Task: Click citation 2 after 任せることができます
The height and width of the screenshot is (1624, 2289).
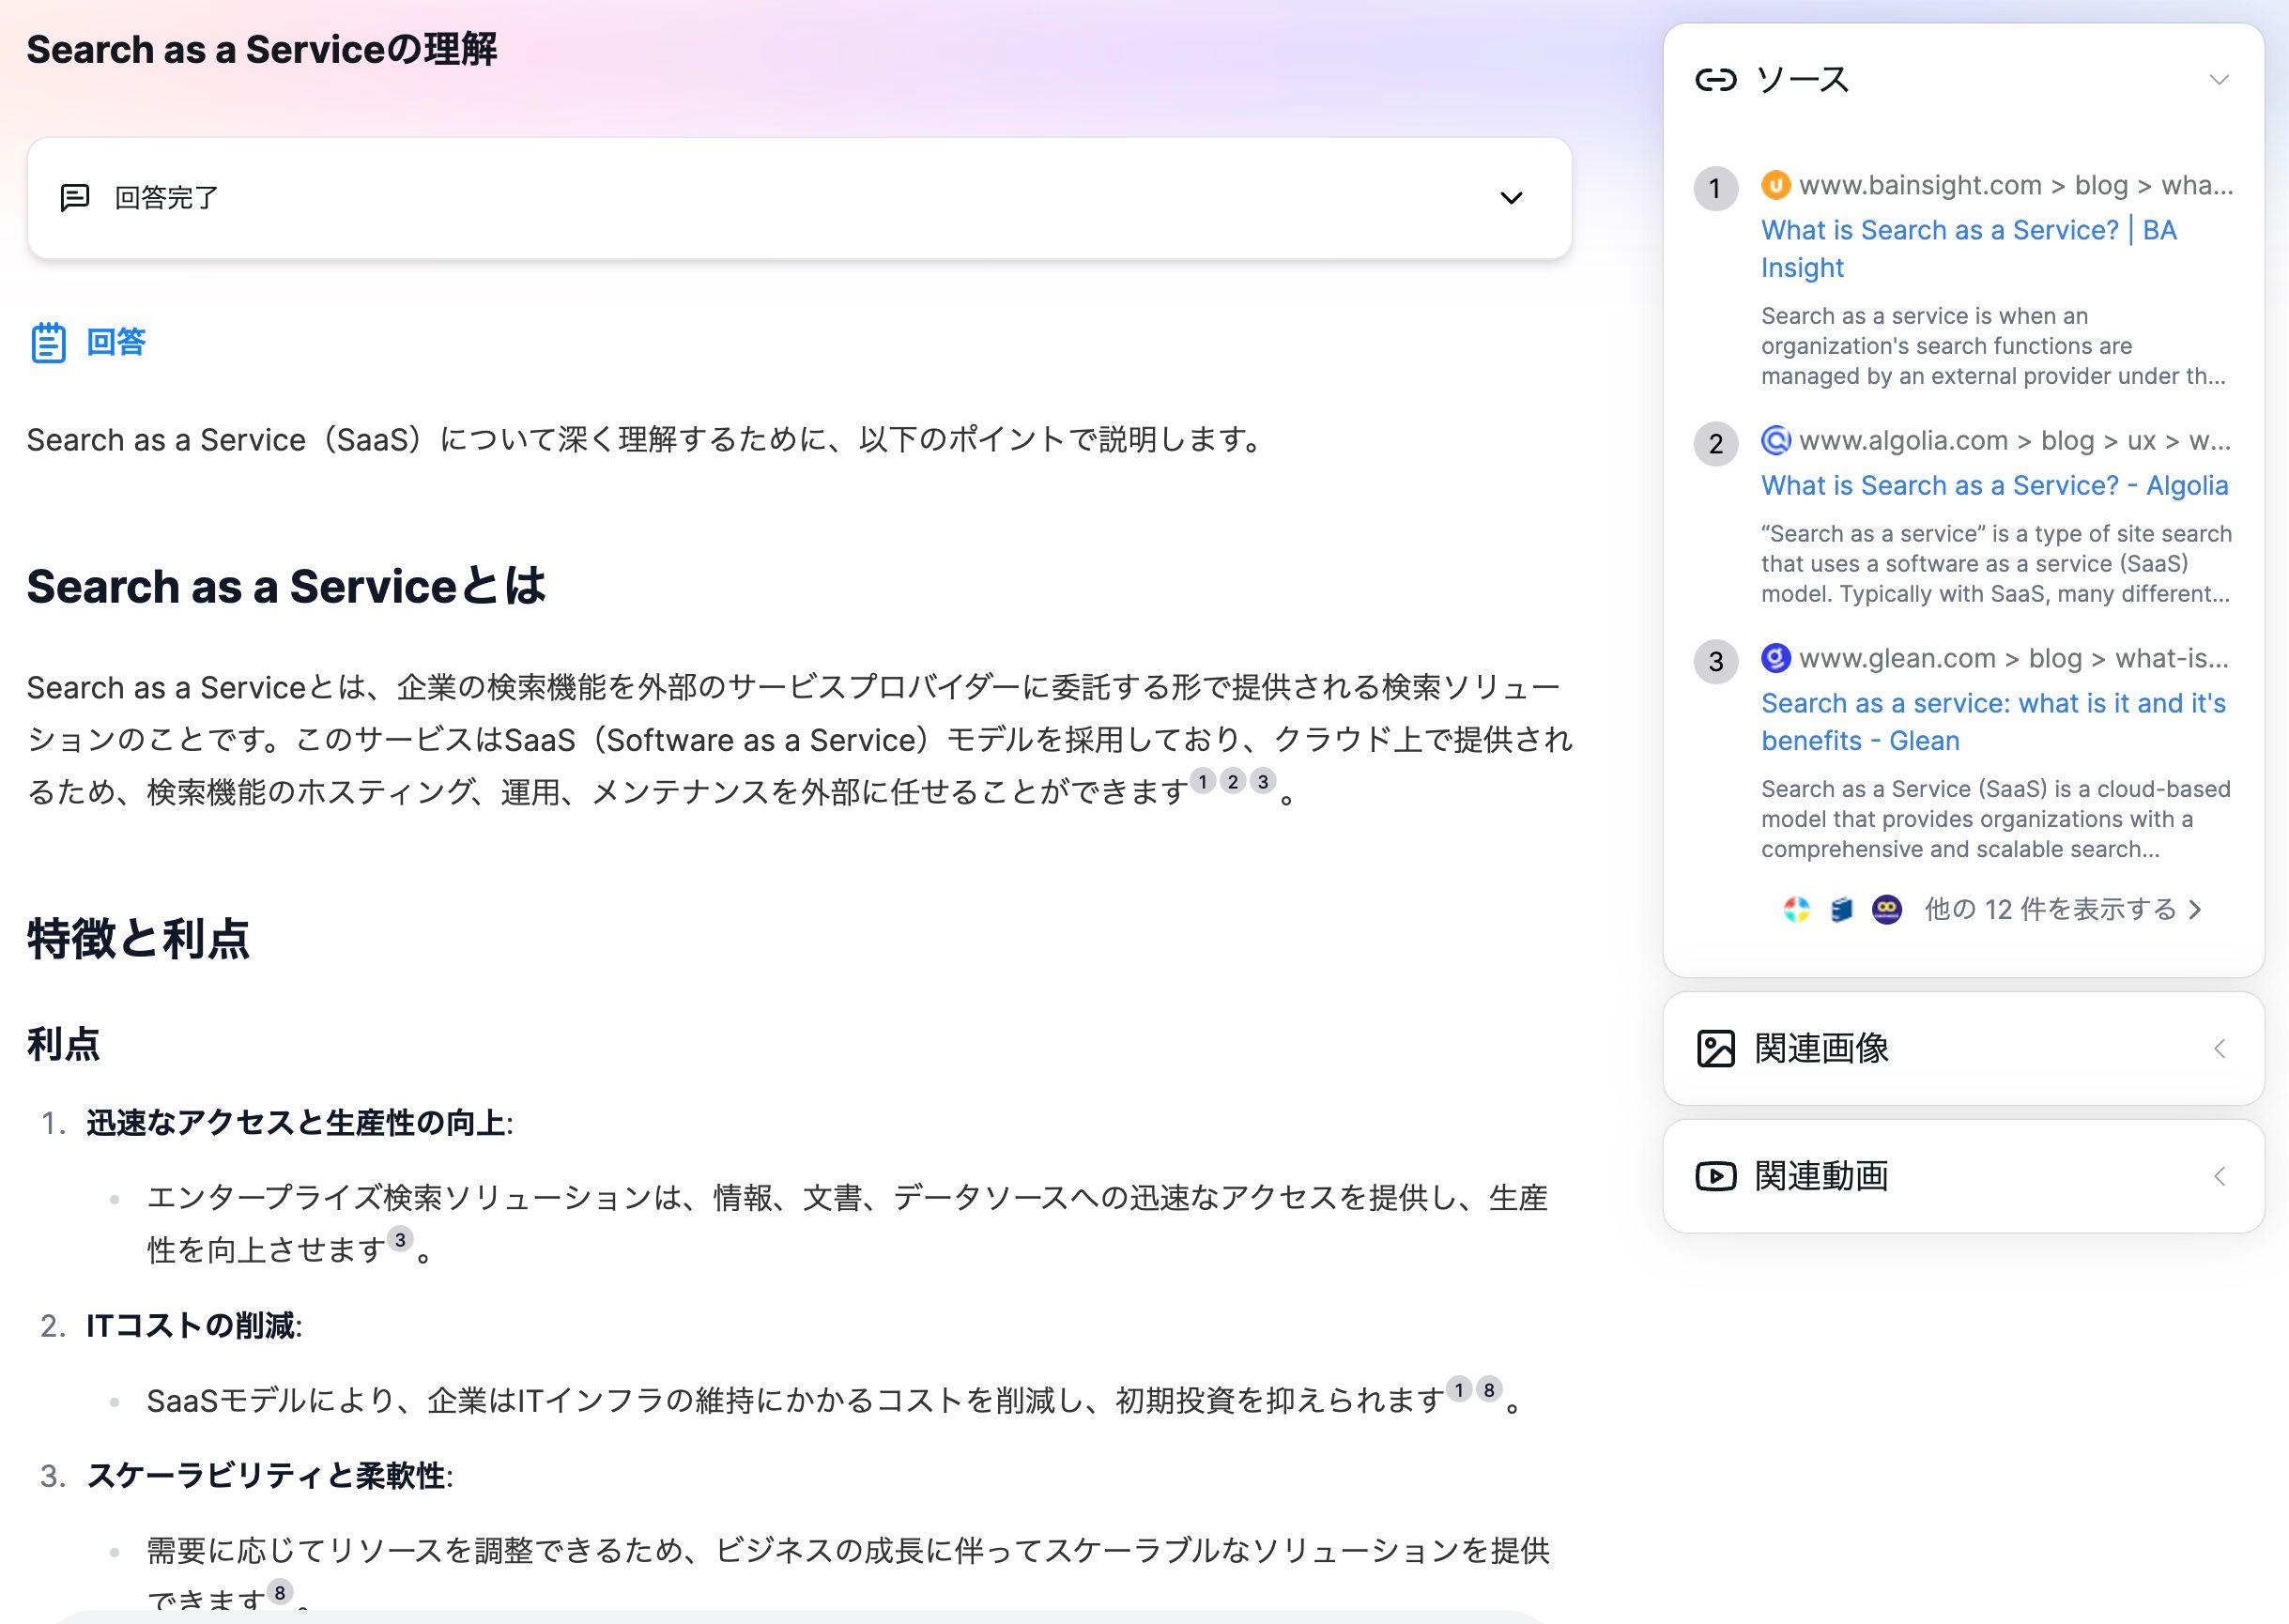Action: (x=1232, y=781)
